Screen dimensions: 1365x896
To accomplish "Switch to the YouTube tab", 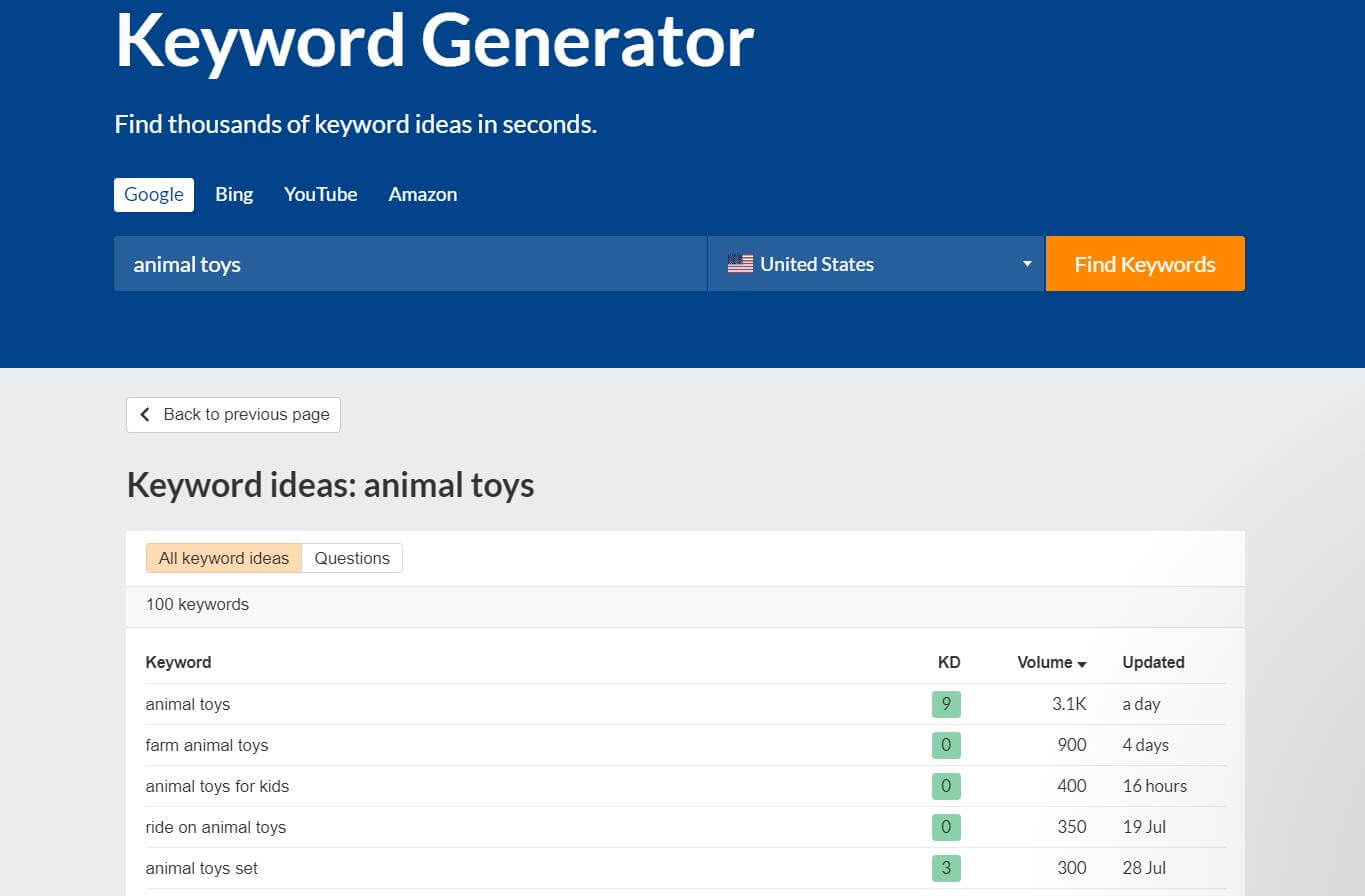I will point(320,194).
